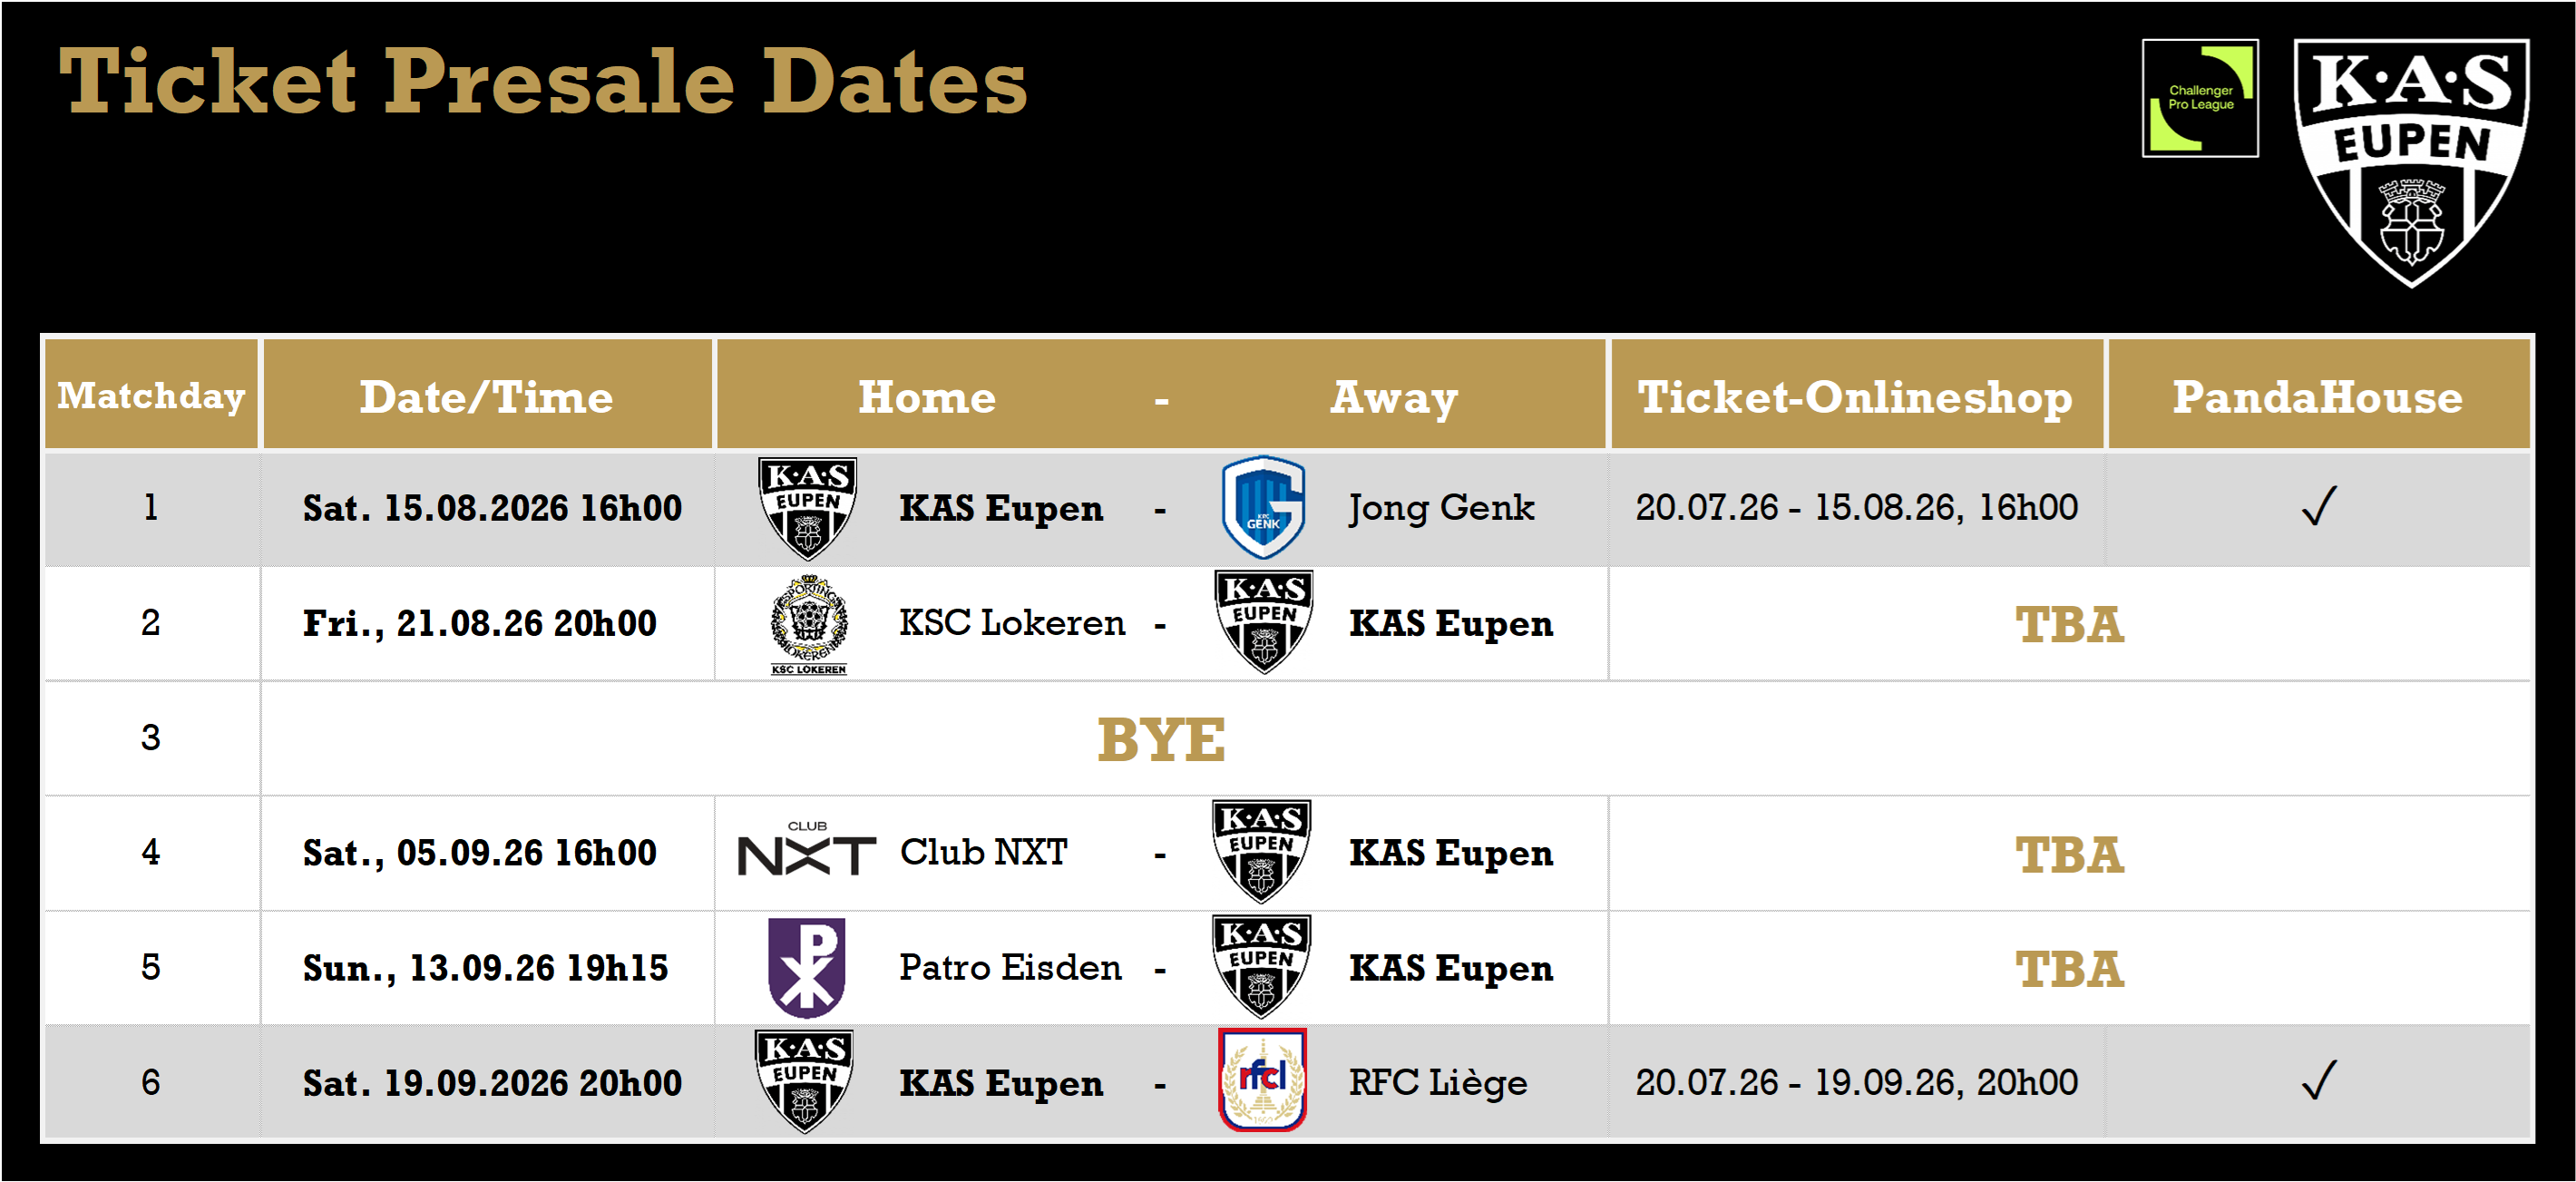This screenshot has width=2576, height=1182.
Task: Click the Patro Eisden purple crest
Action: tap(806, 967)
